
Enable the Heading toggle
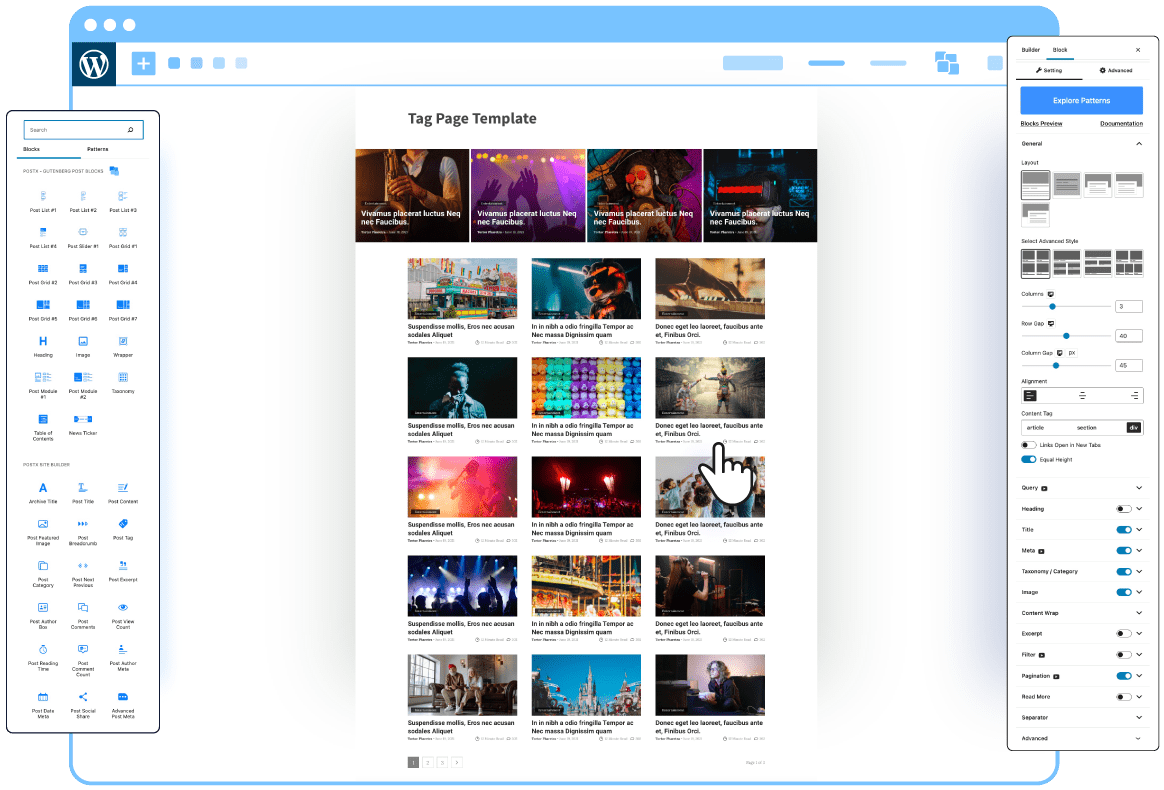(1123, 509)
